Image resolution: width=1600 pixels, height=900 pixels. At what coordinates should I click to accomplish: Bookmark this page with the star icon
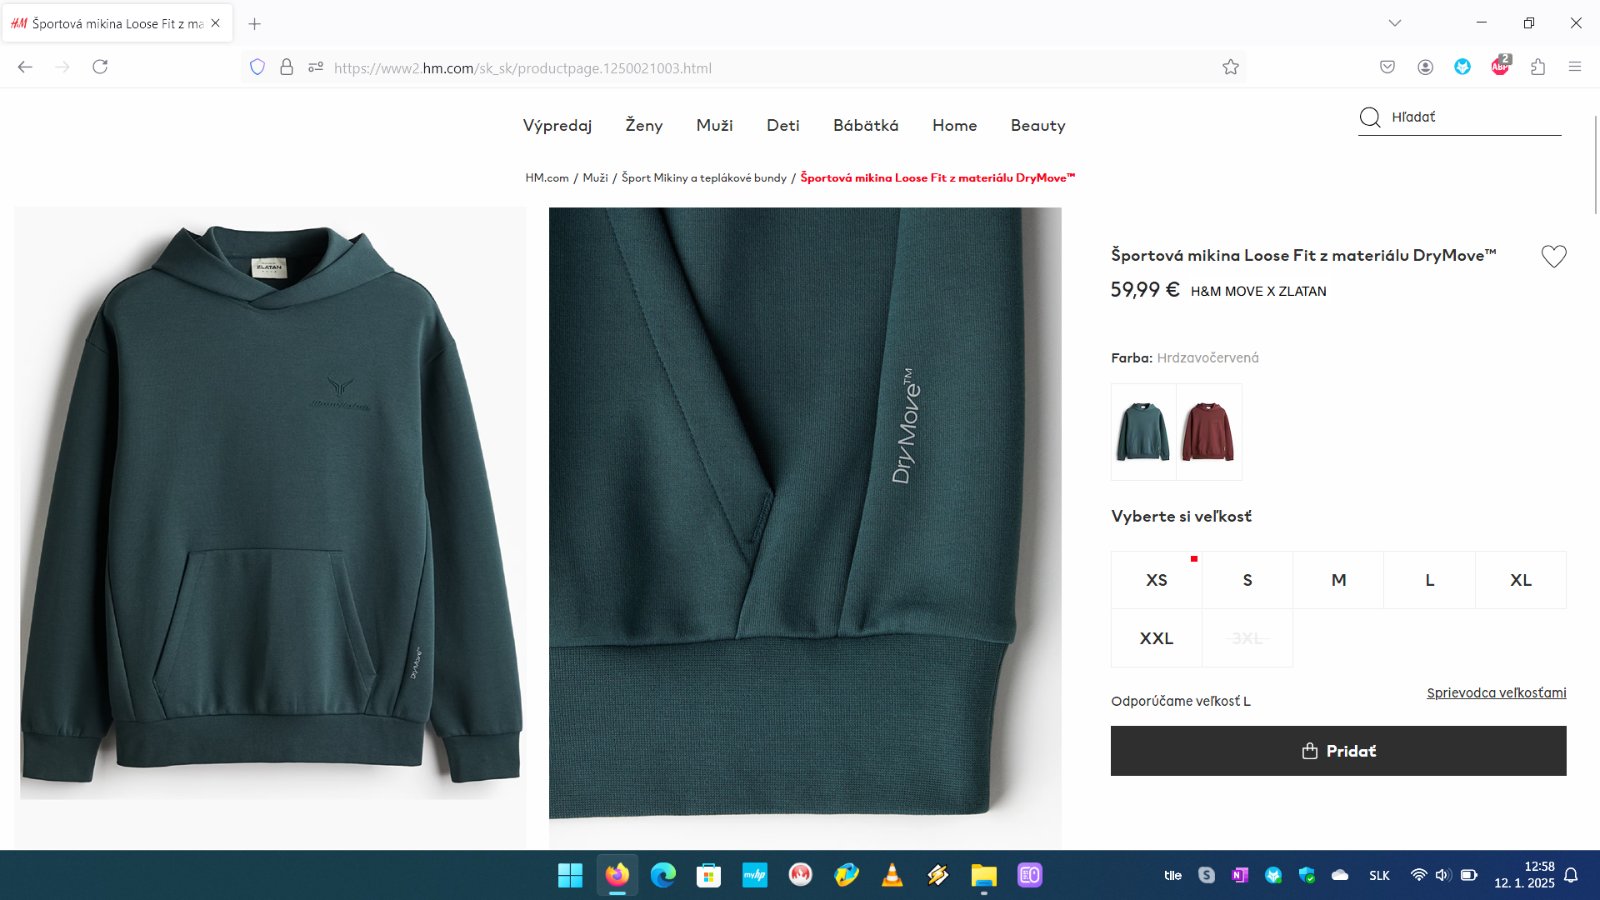coord(1230,67)
